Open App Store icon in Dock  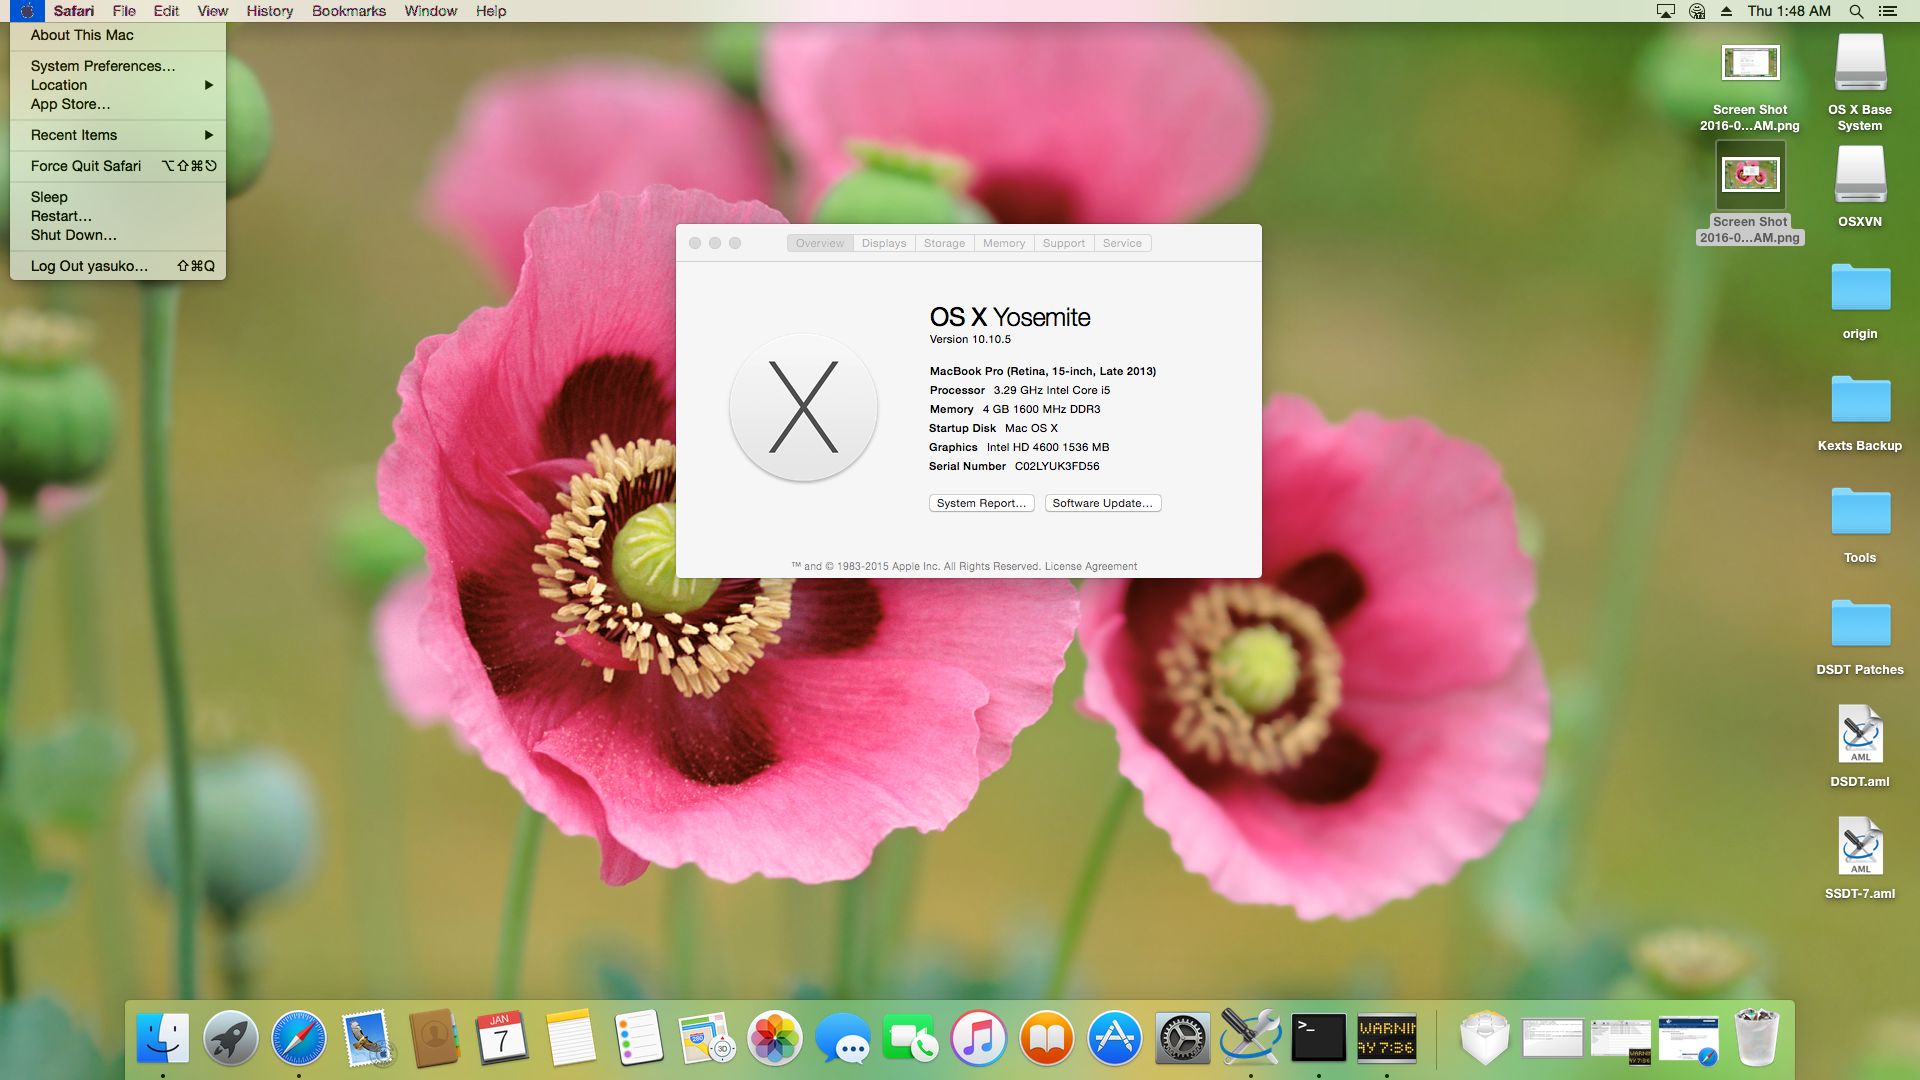point(1114,1038)
